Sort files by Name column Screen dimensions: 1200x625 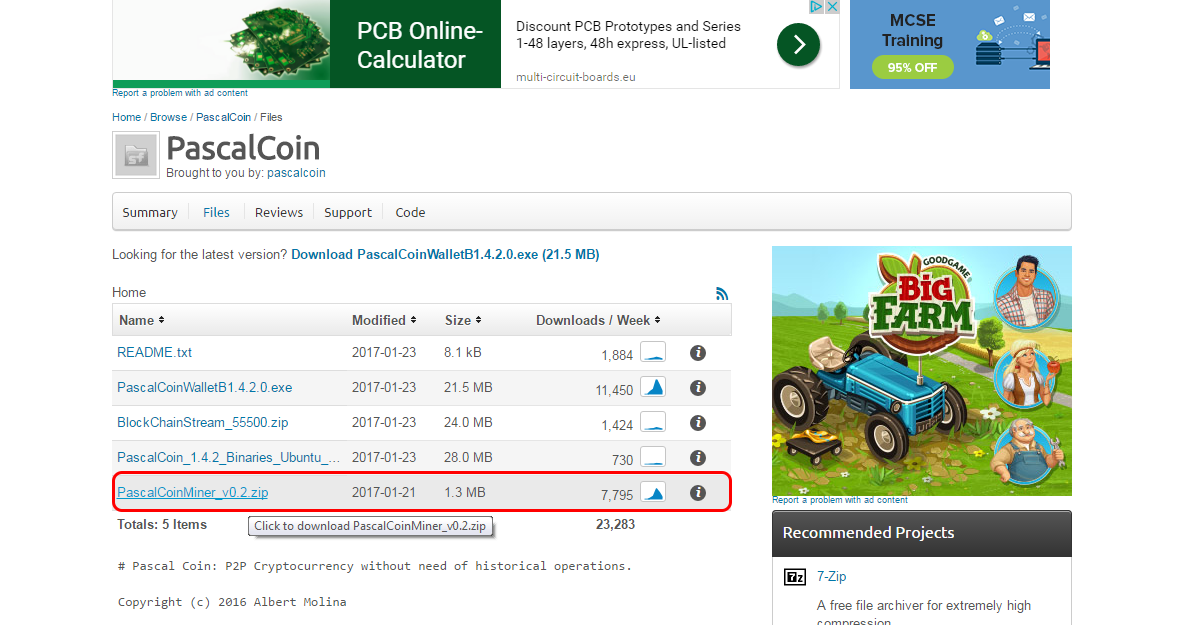coord(141,320)
